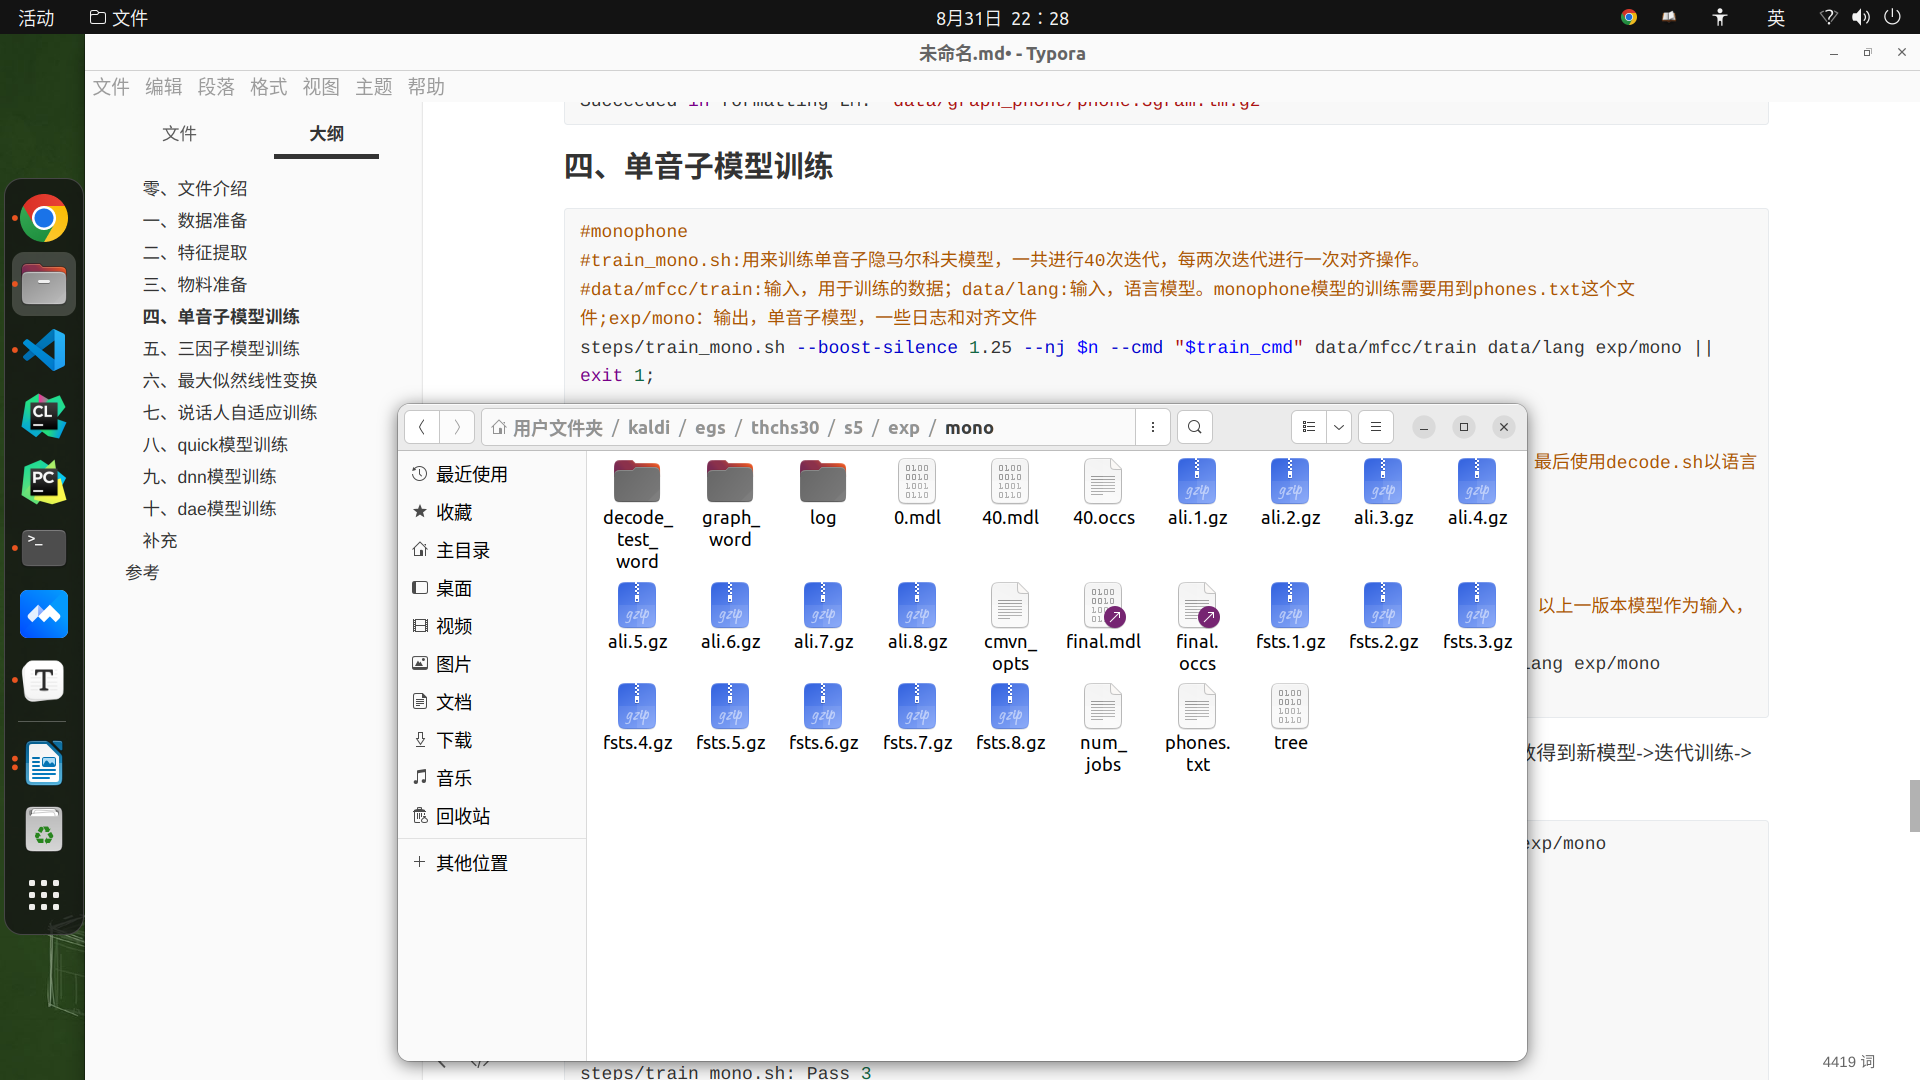This screenshot has height=1080, width=1920.
Task: Expand the view options dropdown arrow
Action: pyautogui.click(x=1339, y=427)
